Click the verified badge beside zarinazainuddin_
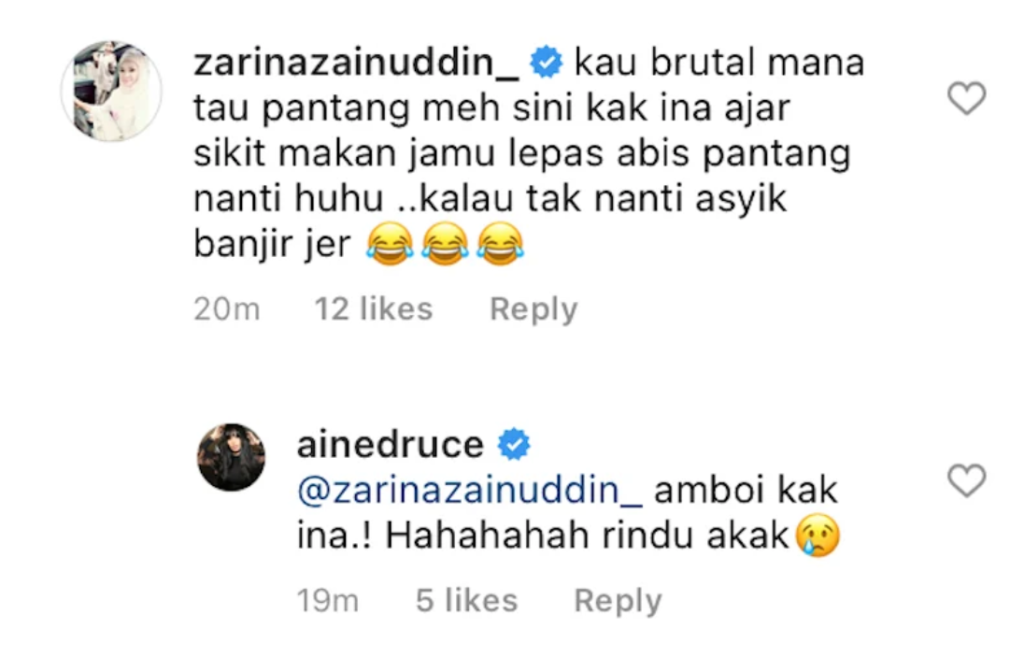The width and height of the screenshot is (1024, 672). point(546,63)
